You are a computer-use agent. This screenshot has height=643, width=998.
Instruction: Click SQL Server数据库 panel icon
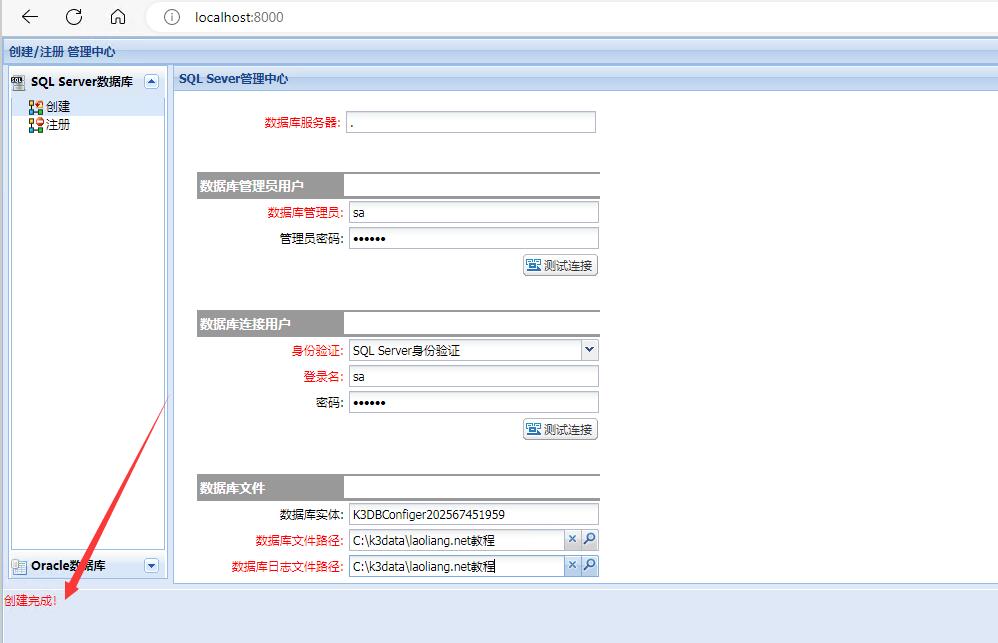pyautogui.click(x=18, y=81)
